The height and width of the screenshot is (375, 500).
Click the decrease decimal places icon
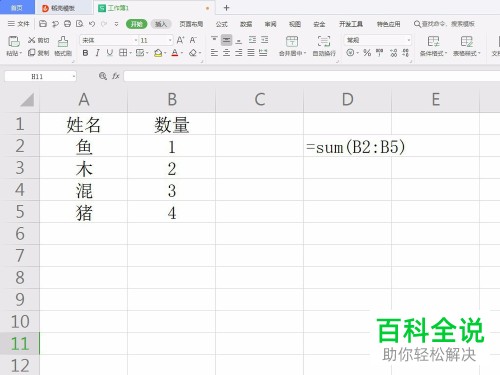pyautogui.click(x=405, y=53)
